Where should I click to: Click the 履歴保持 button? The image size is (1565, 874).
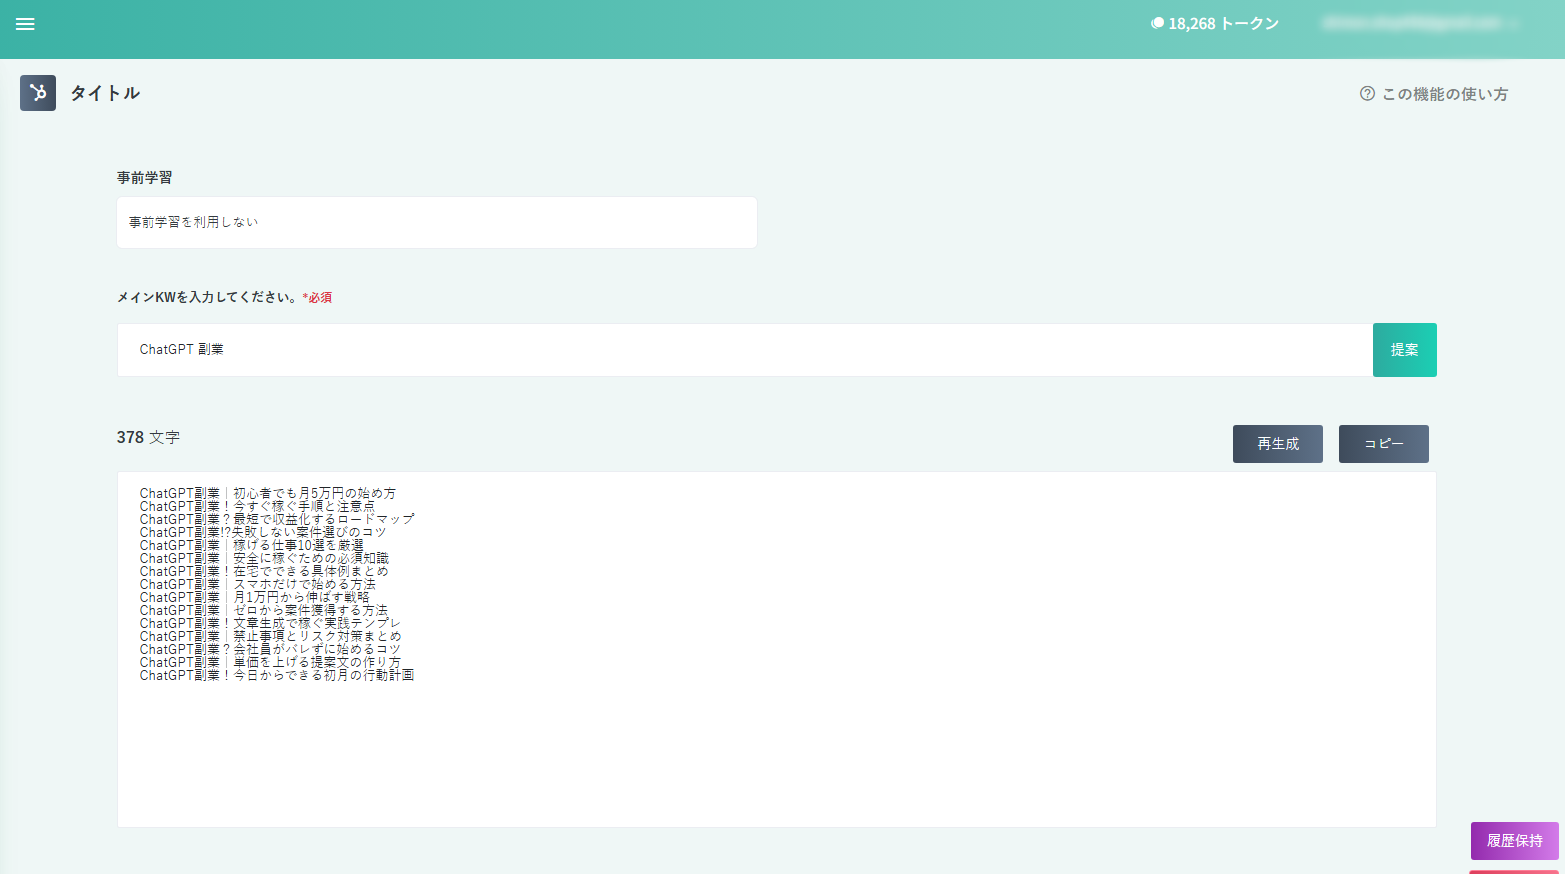(x=1515, y=841)
